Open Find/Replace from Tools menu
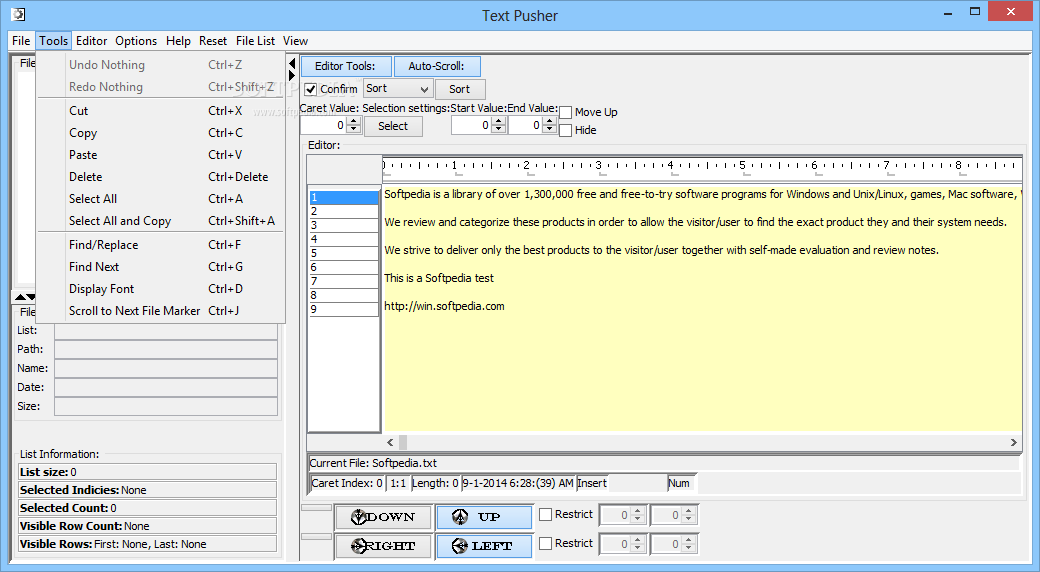 coord(161,245)
